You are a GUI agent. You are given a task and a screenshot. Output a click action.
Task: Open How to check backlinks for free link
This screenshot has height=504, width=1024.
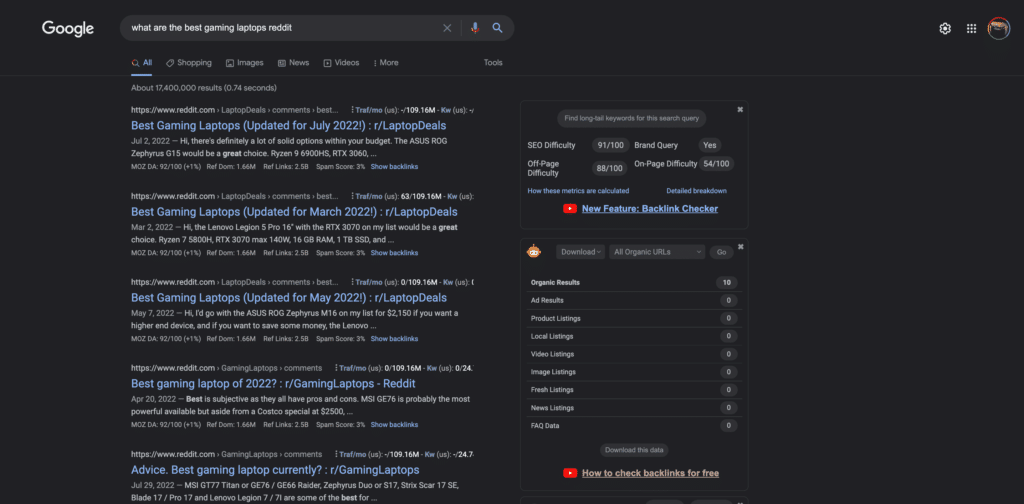[x=650, y=473]
